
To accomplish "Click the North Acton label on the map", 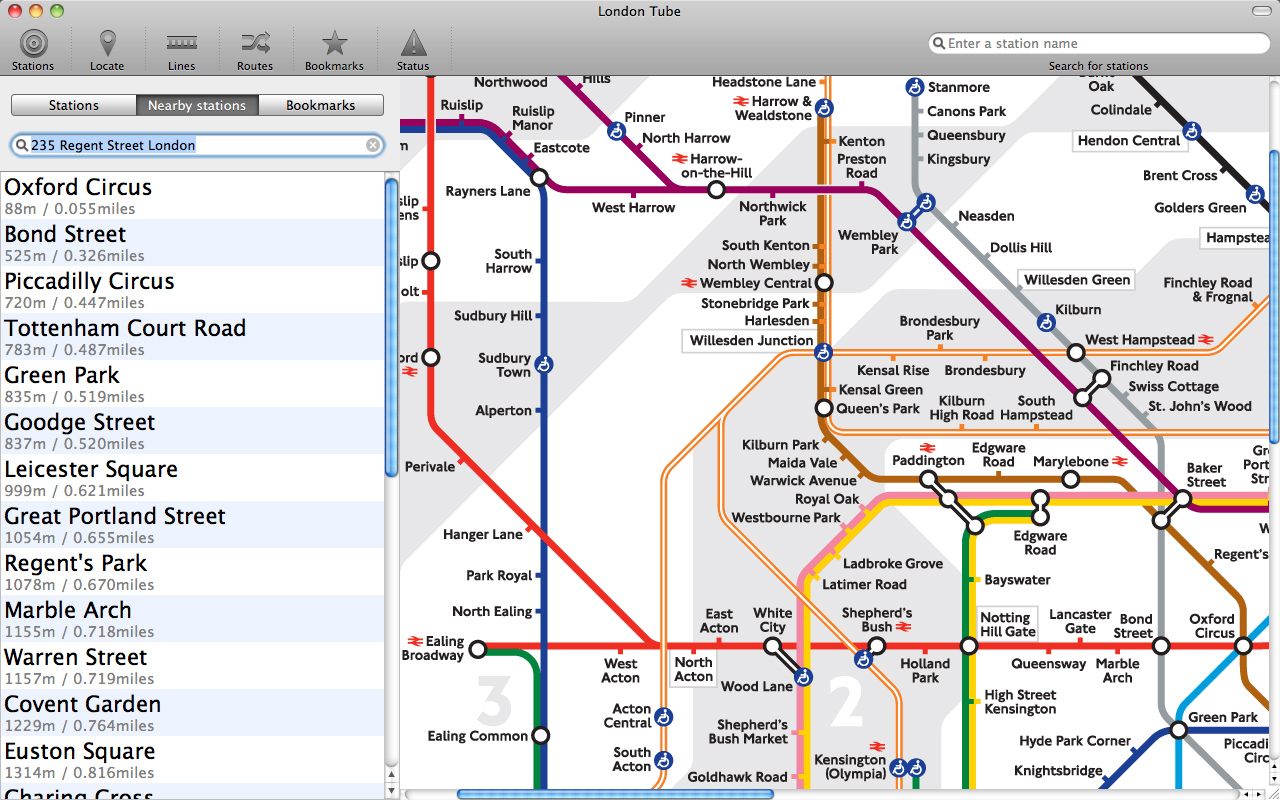I will tap(693, 669).
